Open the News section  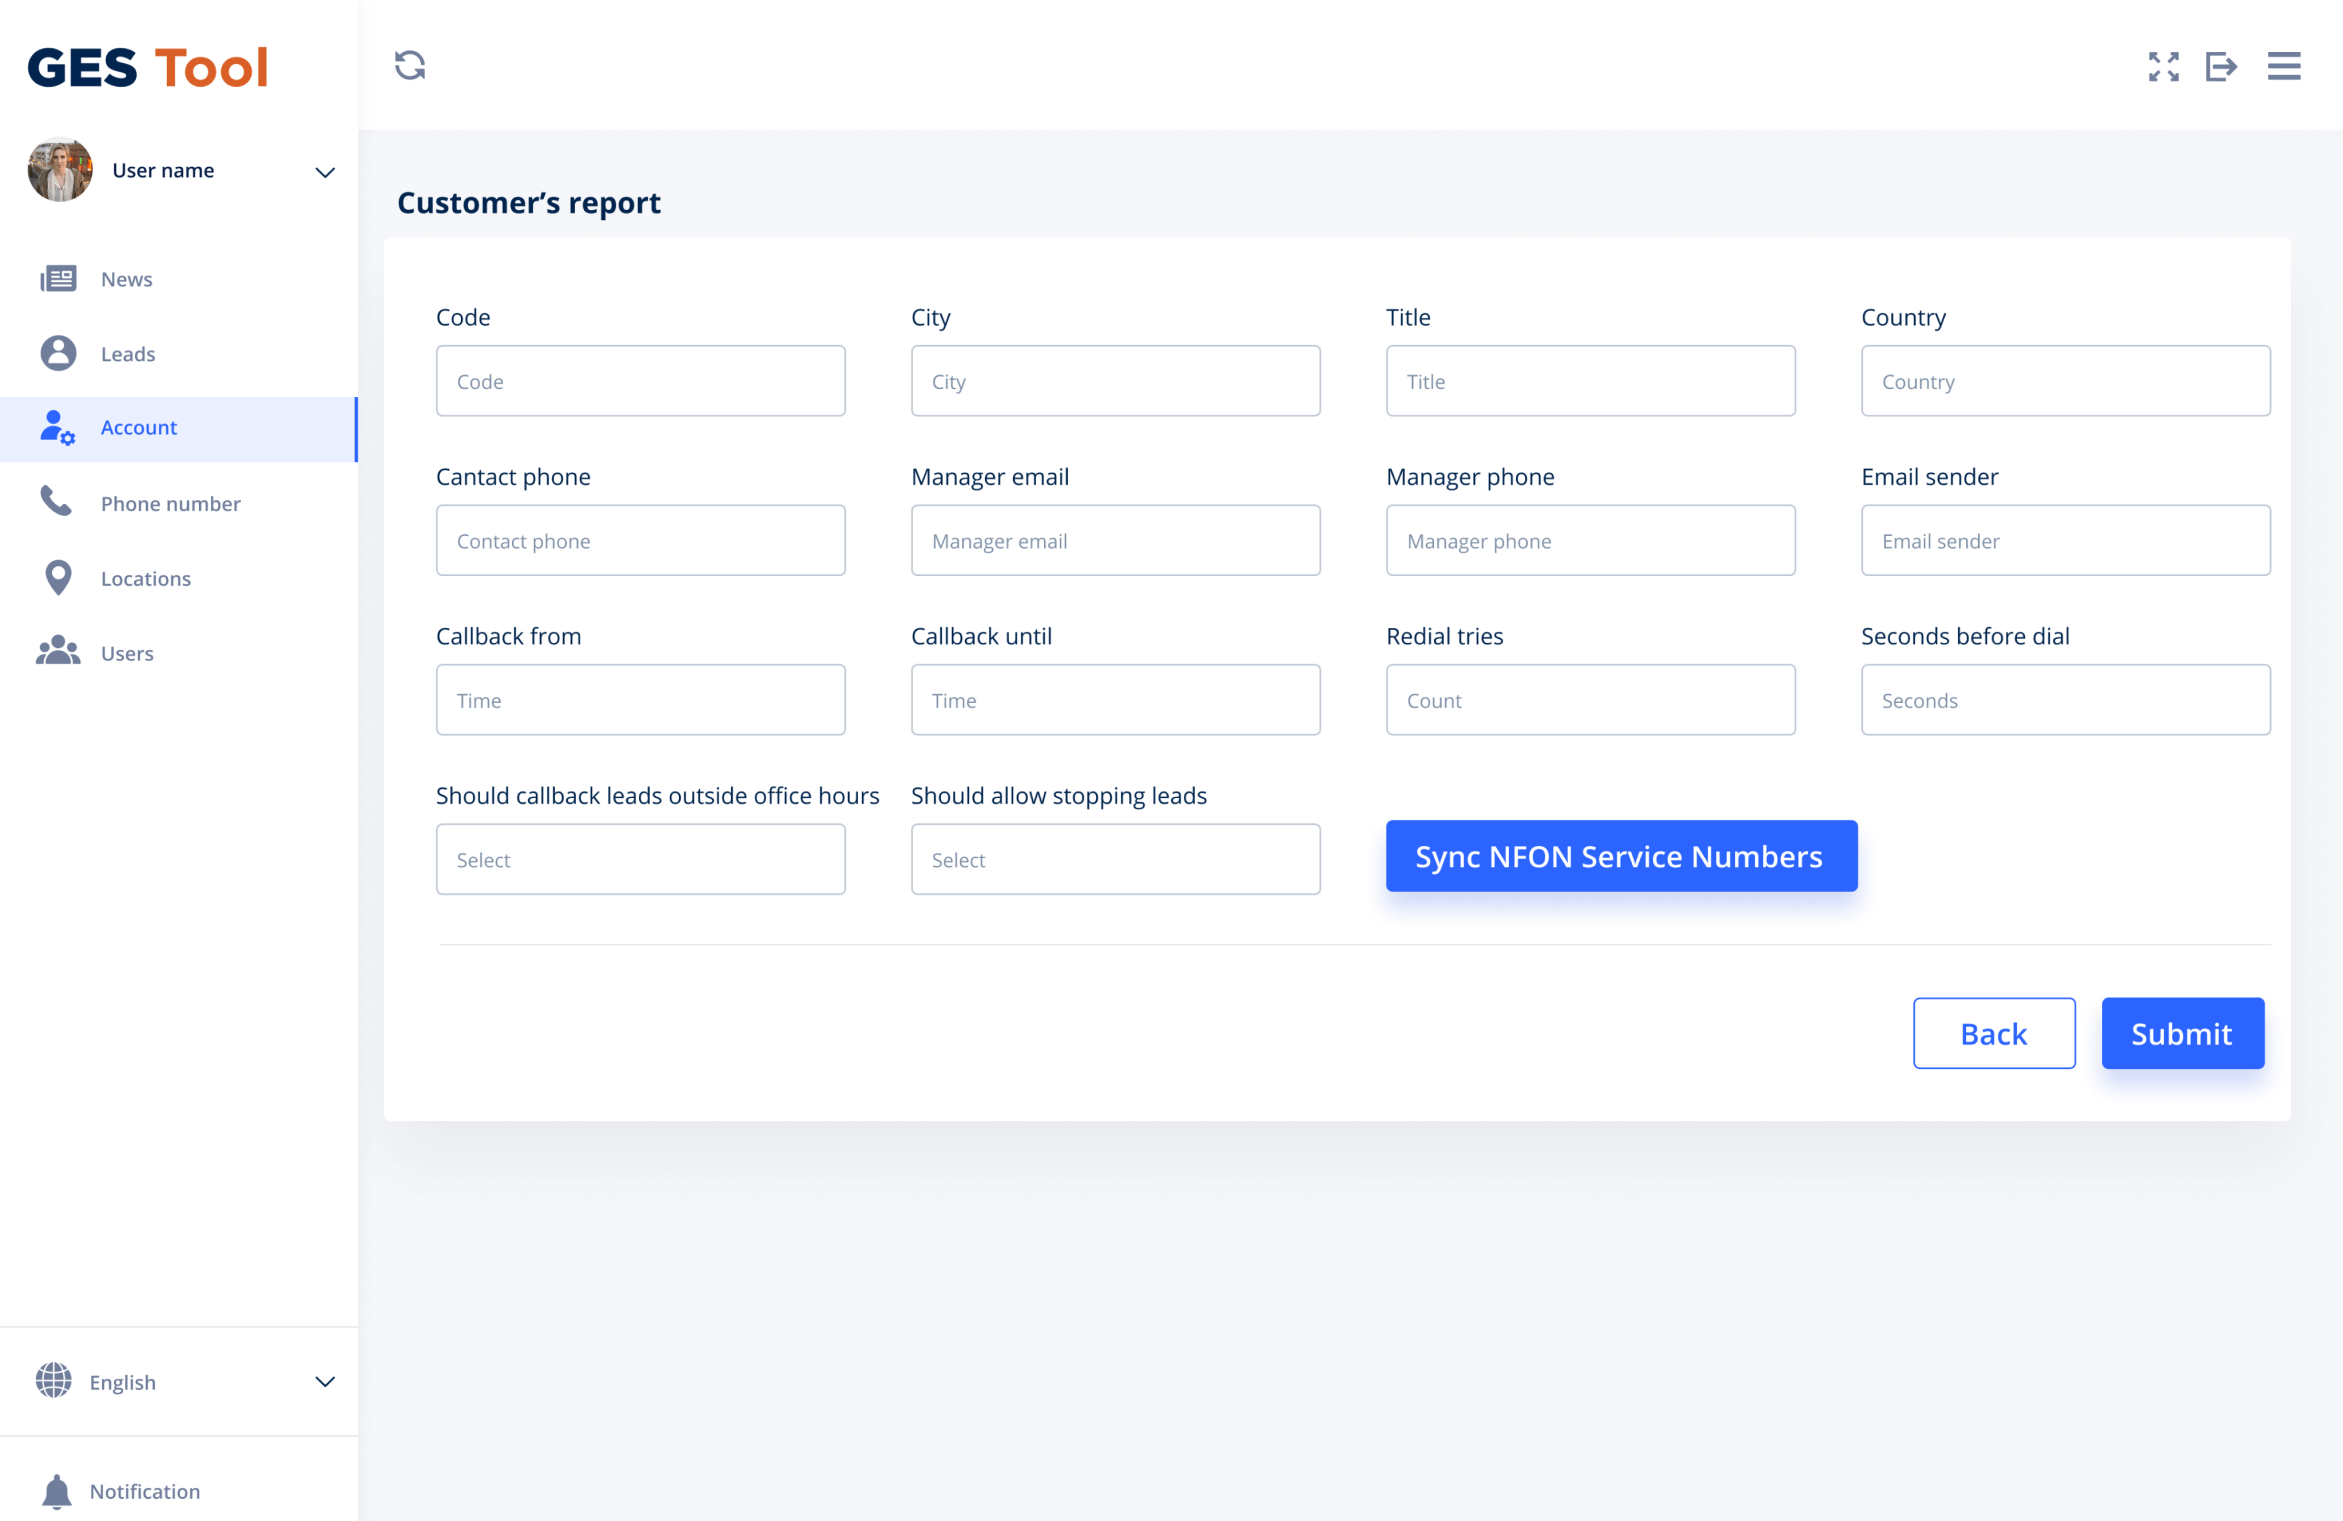tap(126, 278)
